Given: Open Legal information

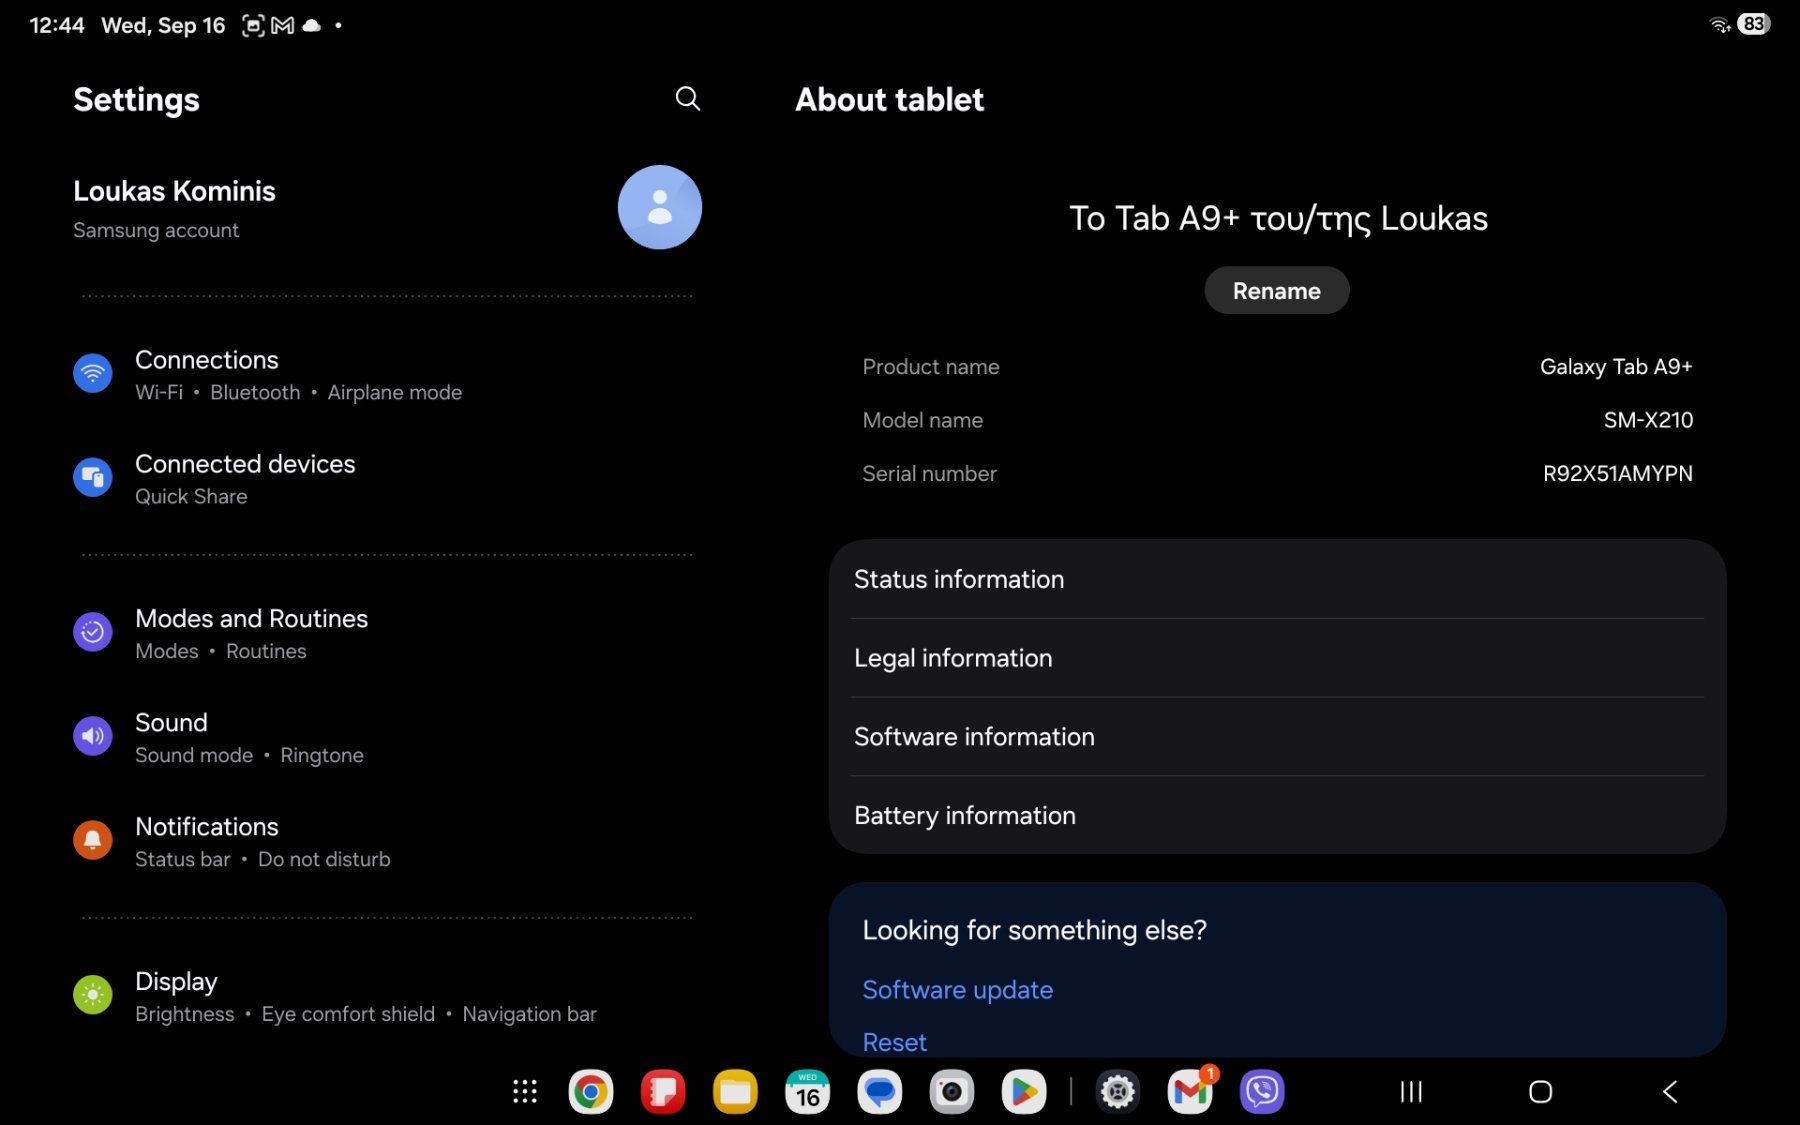Looking at the screenshot, I should click(1277, 658).
